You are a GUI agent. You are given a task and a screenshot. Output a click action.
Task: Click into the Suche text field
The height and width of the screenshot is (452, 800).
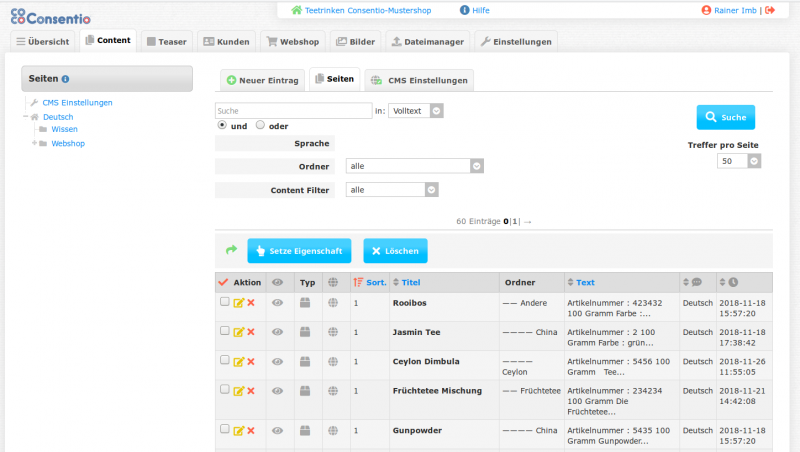click(293, 110)
